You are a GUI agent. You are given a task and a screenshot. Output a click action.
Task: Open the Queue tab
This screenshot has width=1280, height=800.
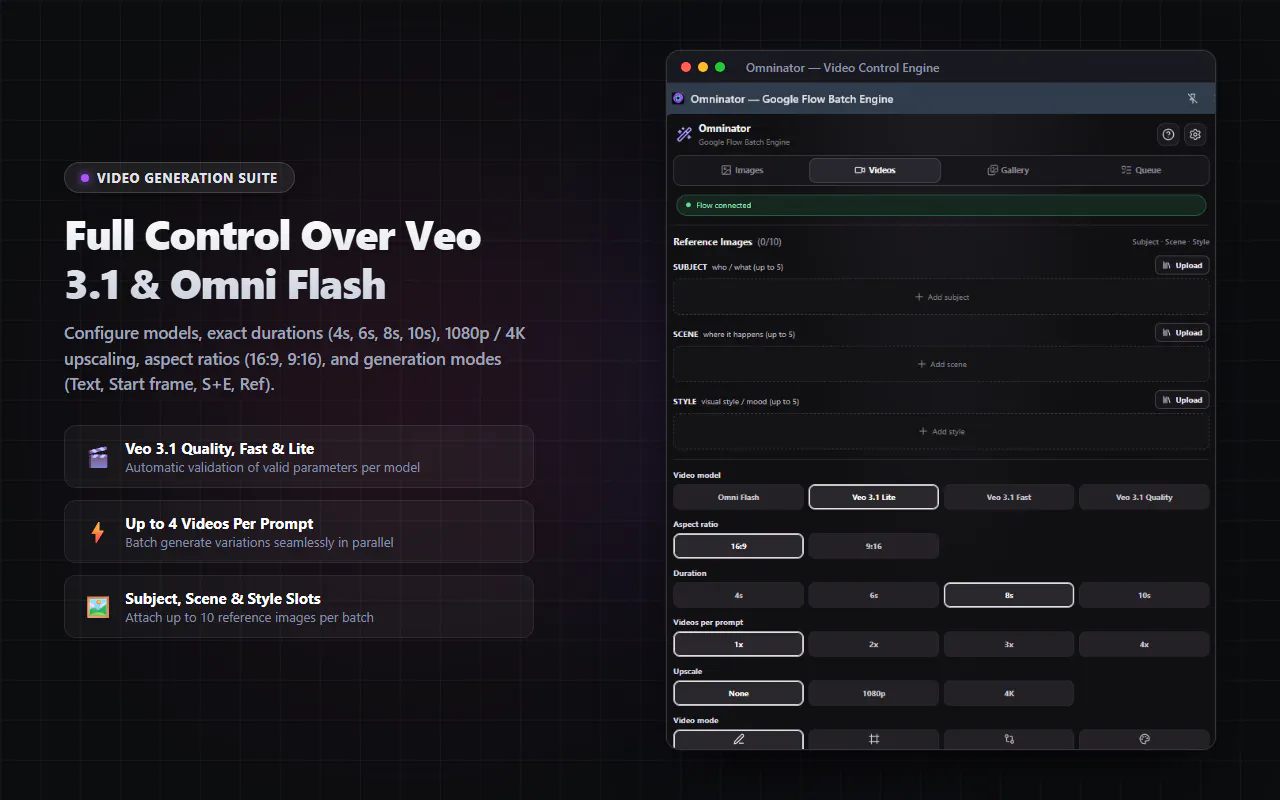click(x=1141, y=170)
